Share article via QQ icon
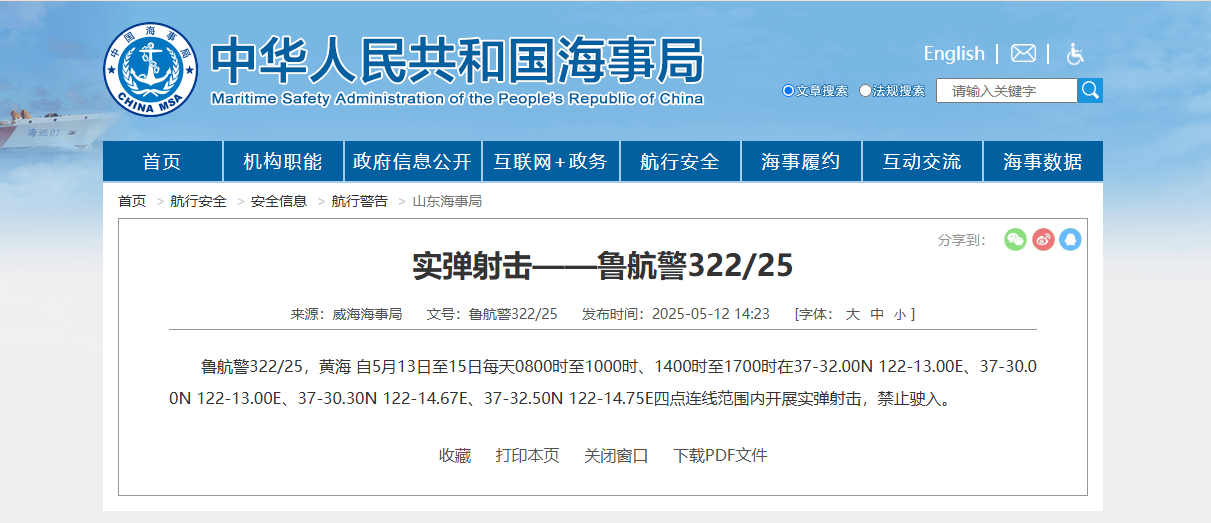The image size is (1211, 523). (1070, 239)
